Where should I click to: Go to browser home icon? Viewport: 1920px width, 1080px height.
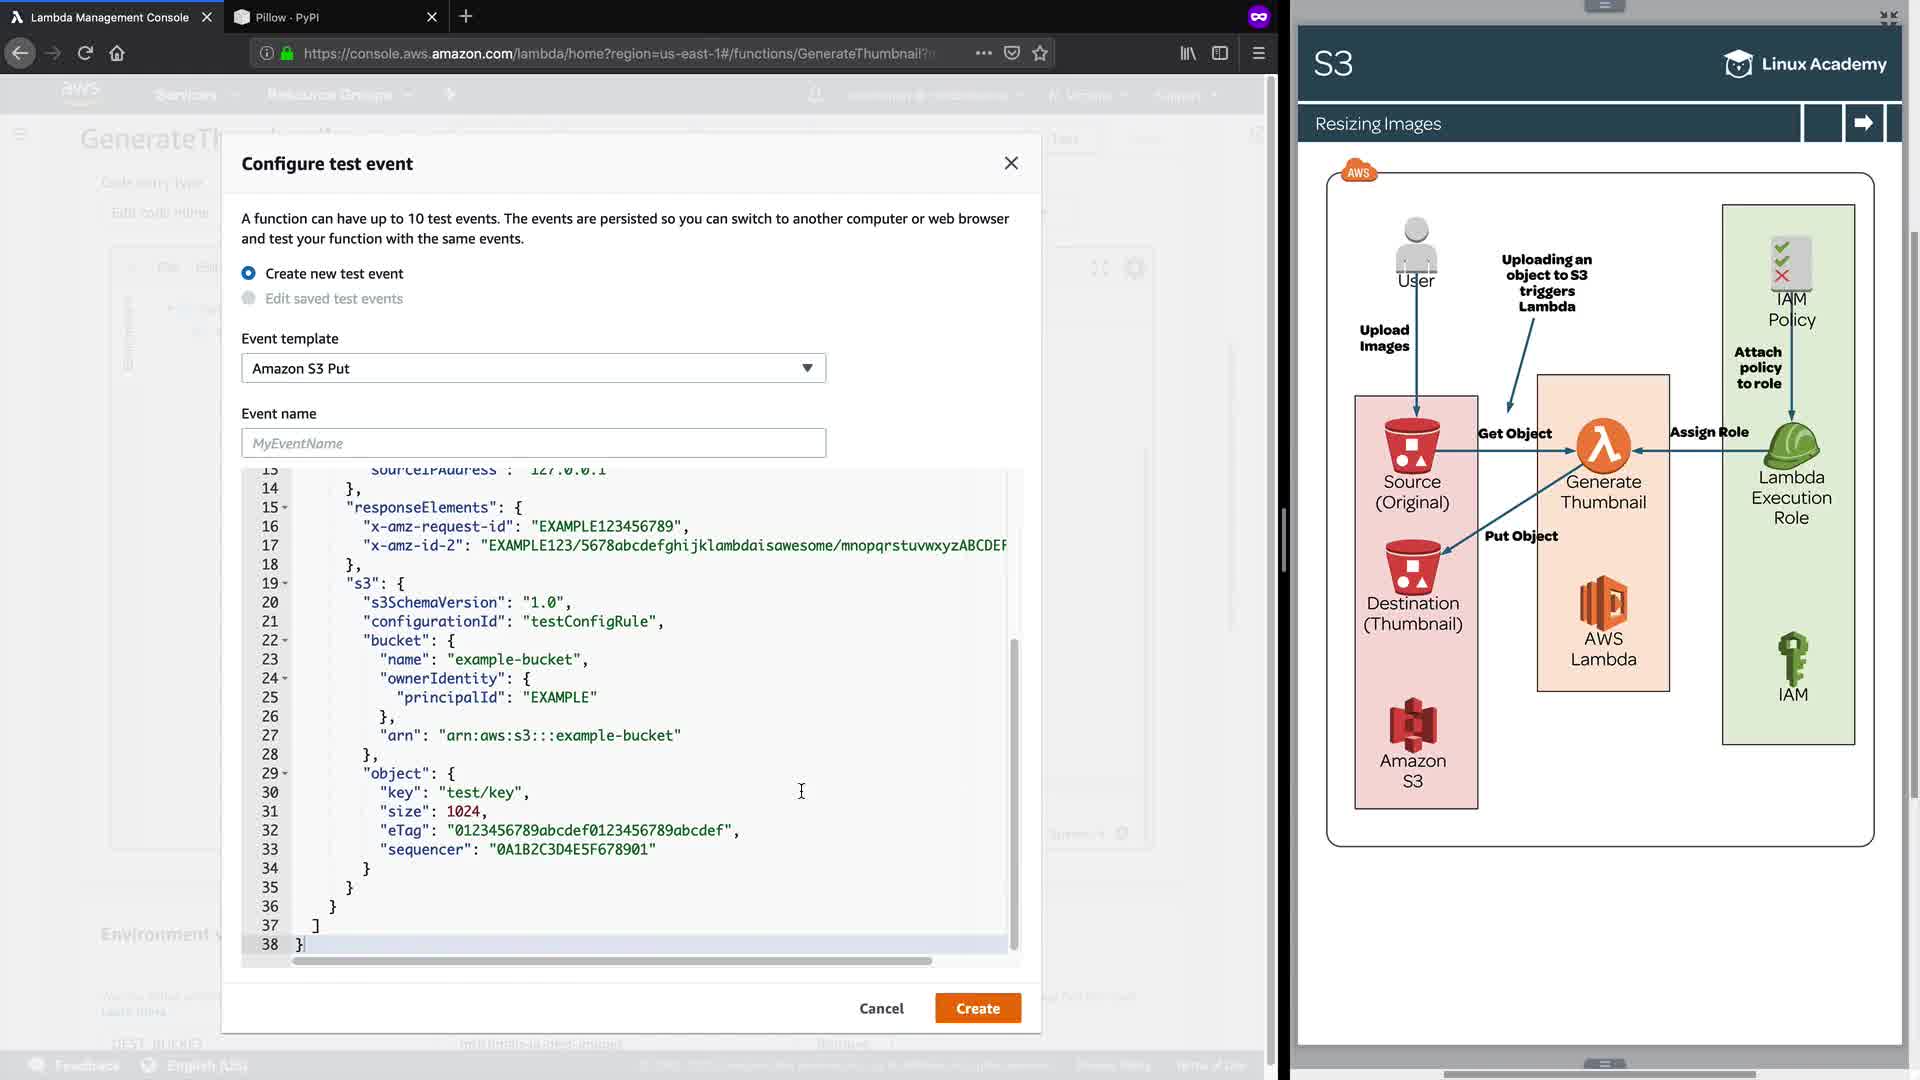tap(117, 53)
